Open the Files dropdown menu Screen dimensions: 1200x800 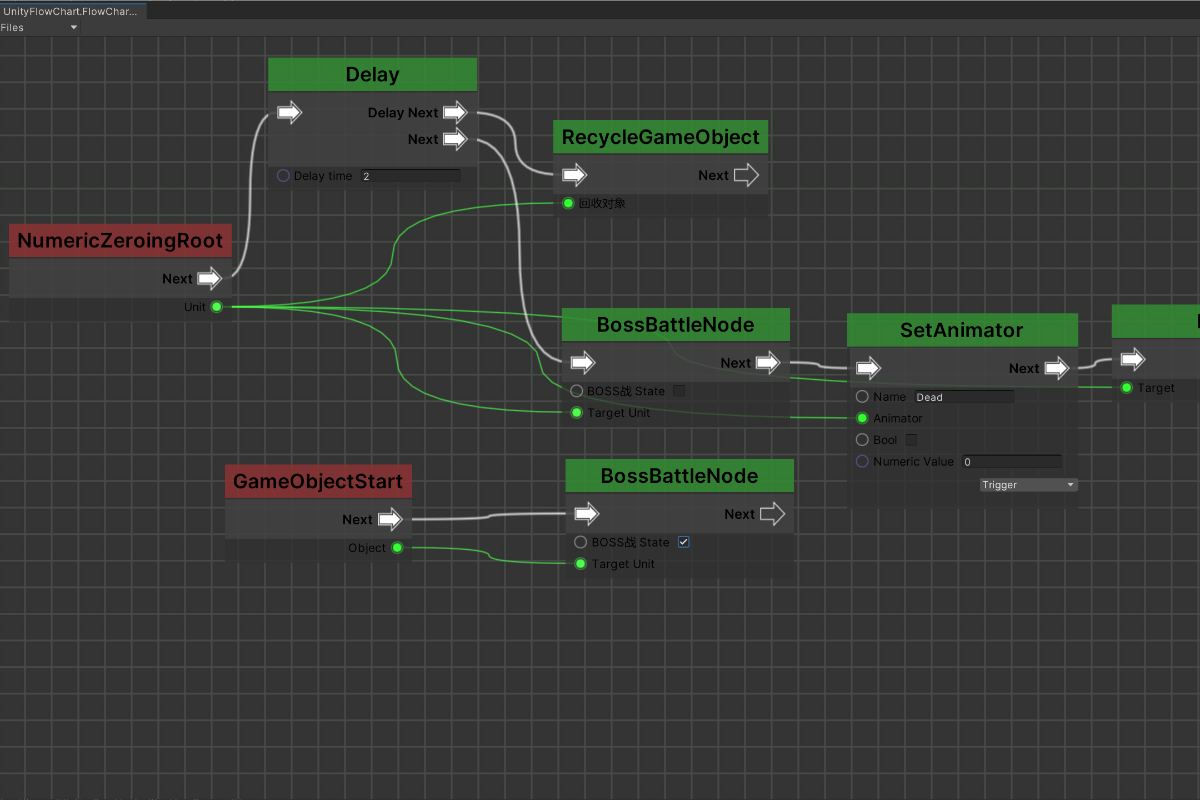point(40,28)
